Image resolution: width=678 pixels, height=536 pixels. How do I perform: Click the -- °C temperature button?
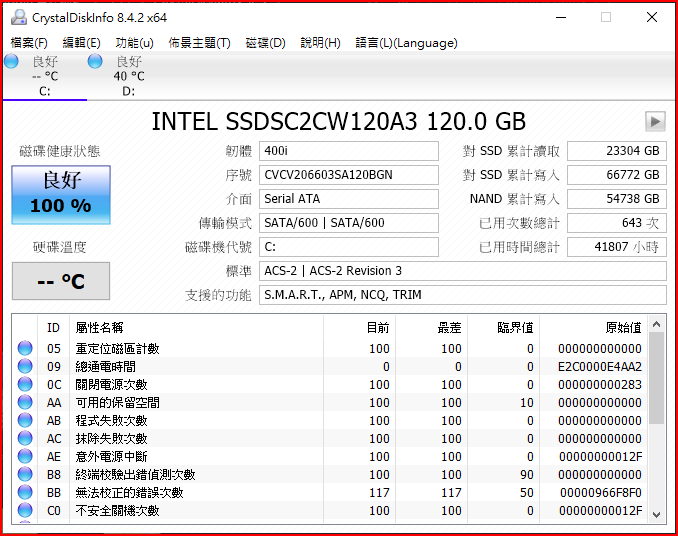point(61,281)
